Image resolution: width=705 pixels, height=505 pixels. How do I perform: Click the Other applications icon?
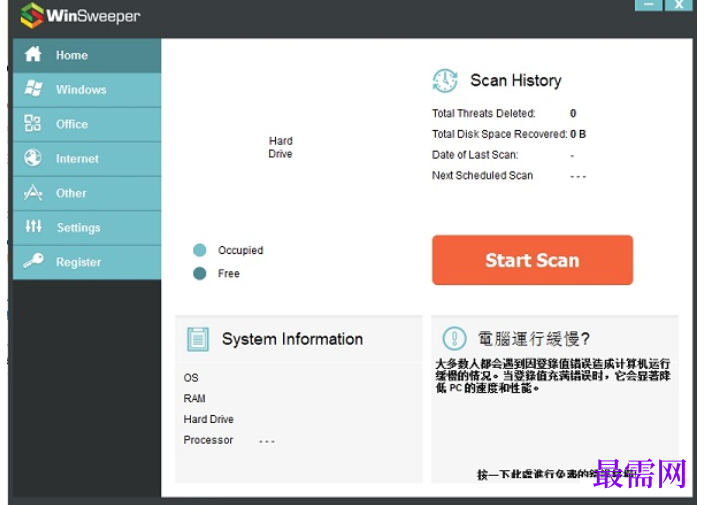coord(33,192)
